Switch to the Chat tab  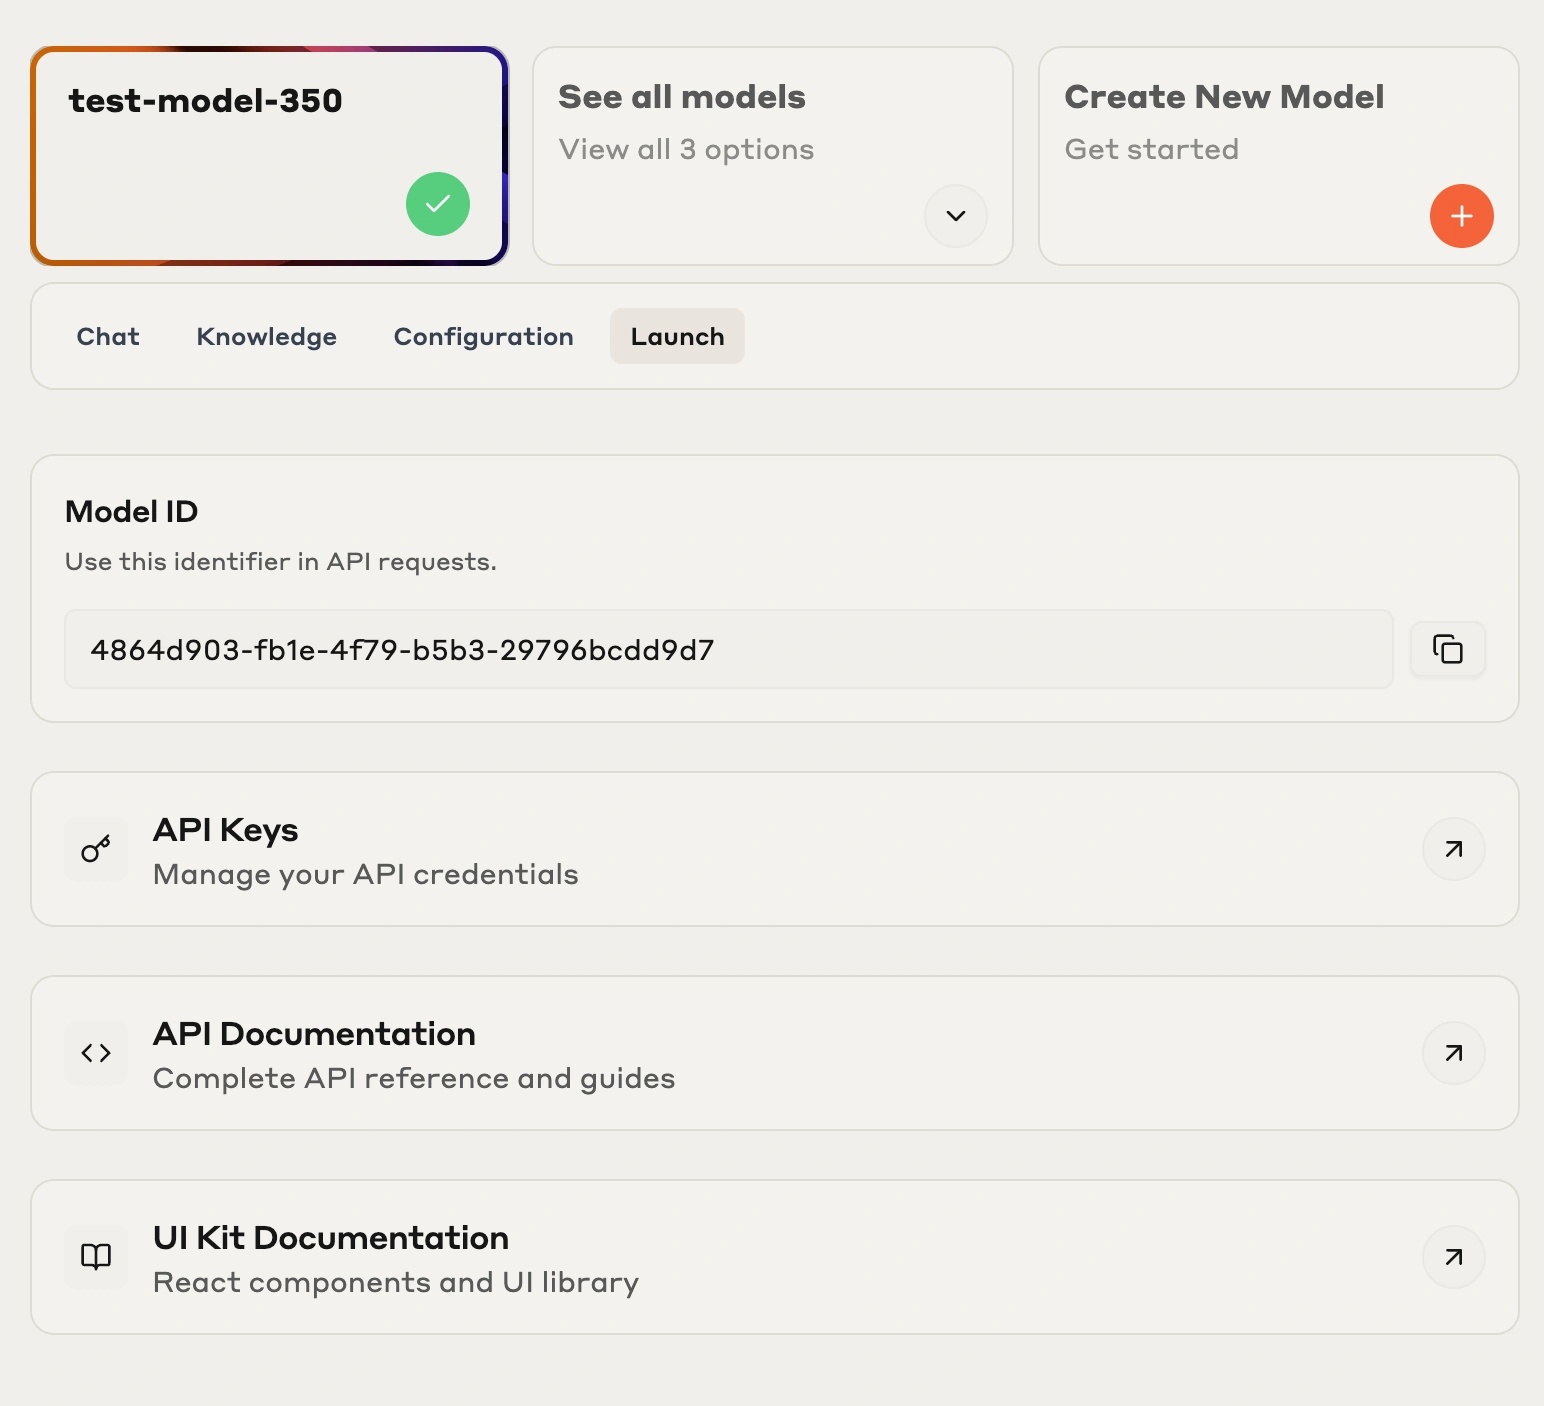(x=107, y=336)
